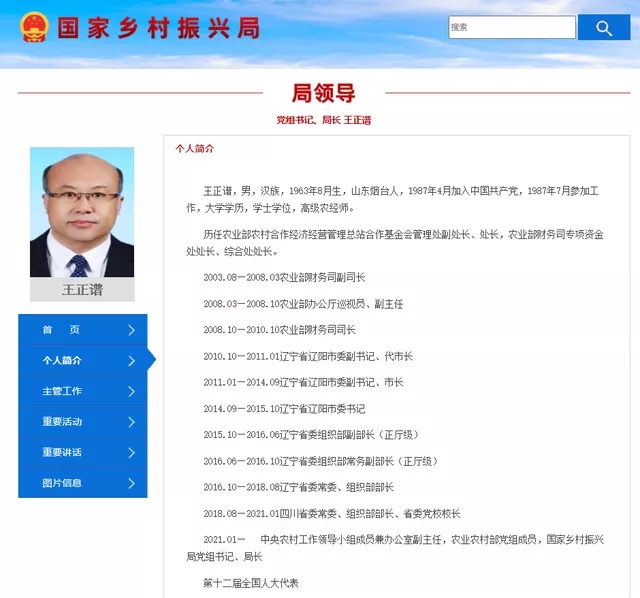Click the chevron arrow beside 主管工作
Viewport: 640px width, 598px height.
click(132, 391)
